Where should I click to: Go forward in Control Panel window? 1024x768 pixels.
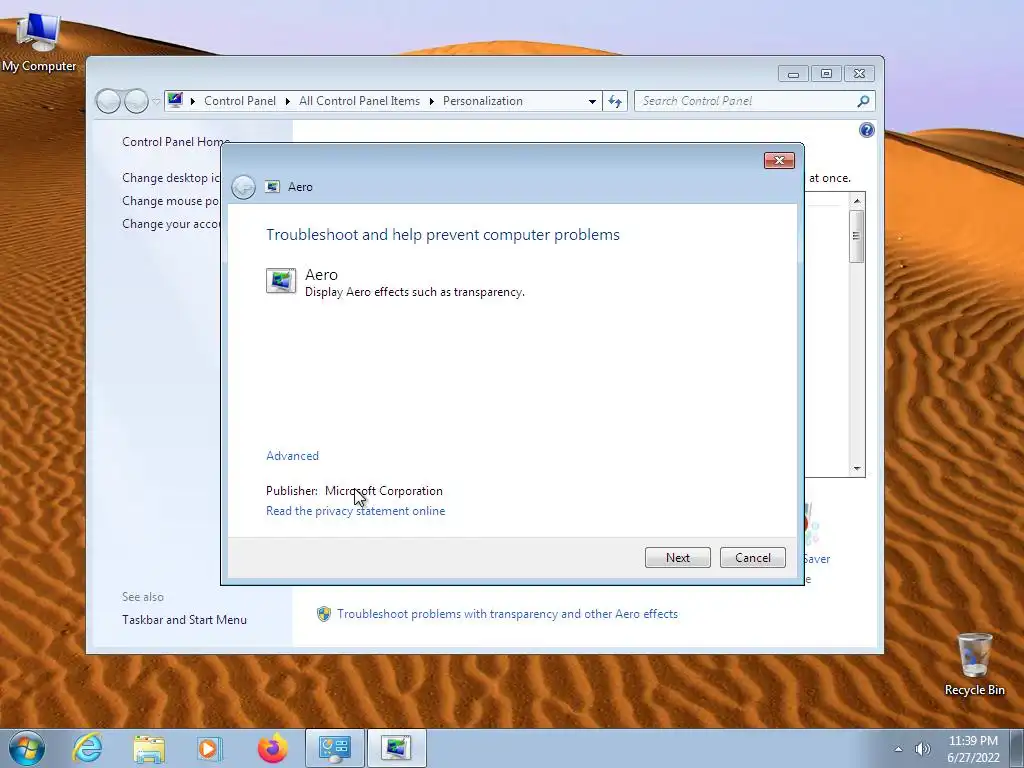coord(136,101)
